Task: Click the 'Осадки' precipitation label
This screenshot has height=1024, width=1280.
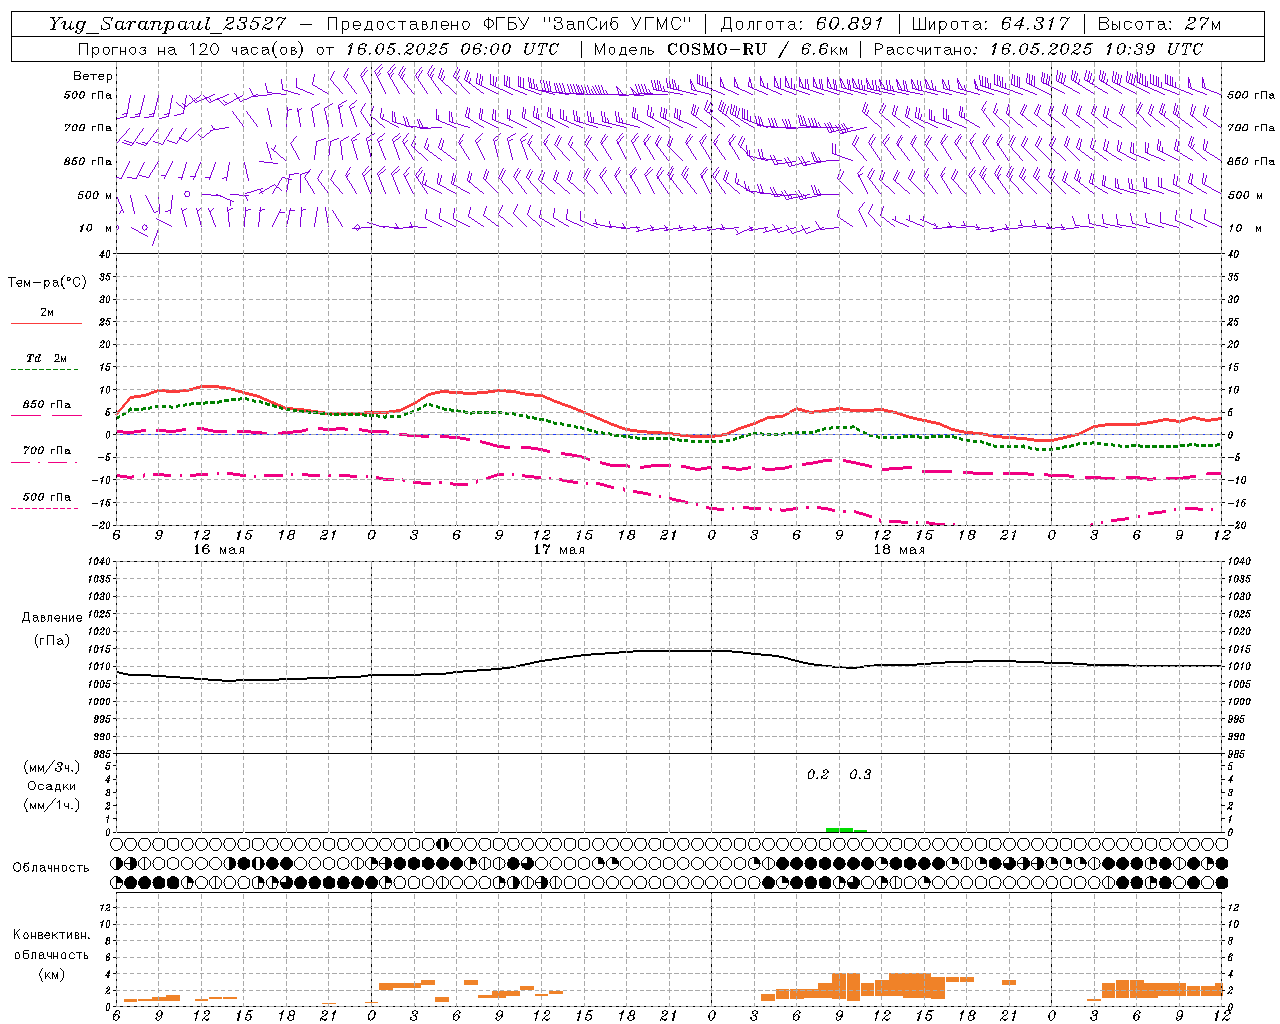Action: (51, 786)
